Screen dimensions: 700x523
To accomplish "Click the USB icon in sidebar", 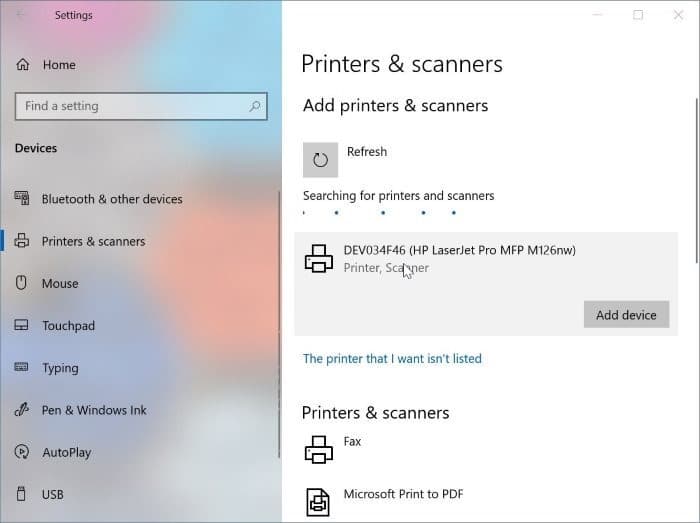I will [x=21, y=494].
